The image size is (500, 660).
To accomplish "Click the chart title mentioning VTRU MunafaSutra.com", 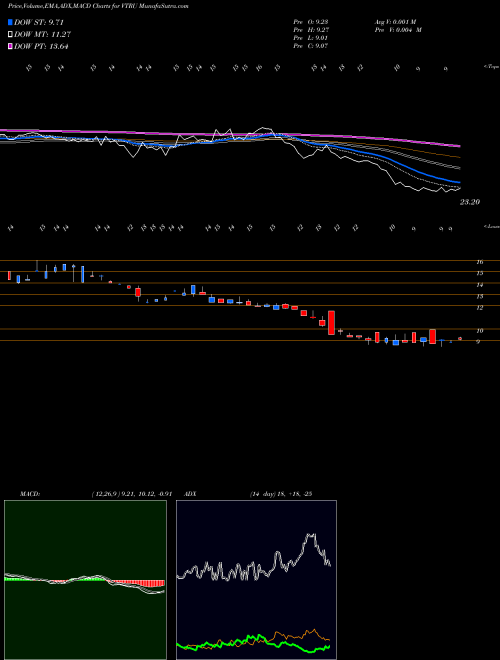I will (98, 6).
